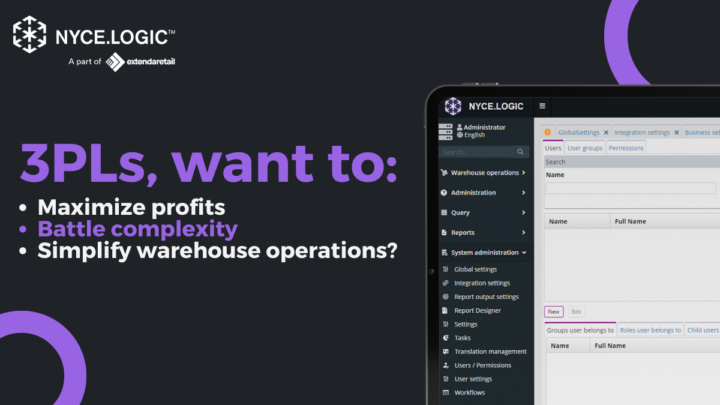
Task: Click the Users / Permissions person icon
Action: point(445,366)
